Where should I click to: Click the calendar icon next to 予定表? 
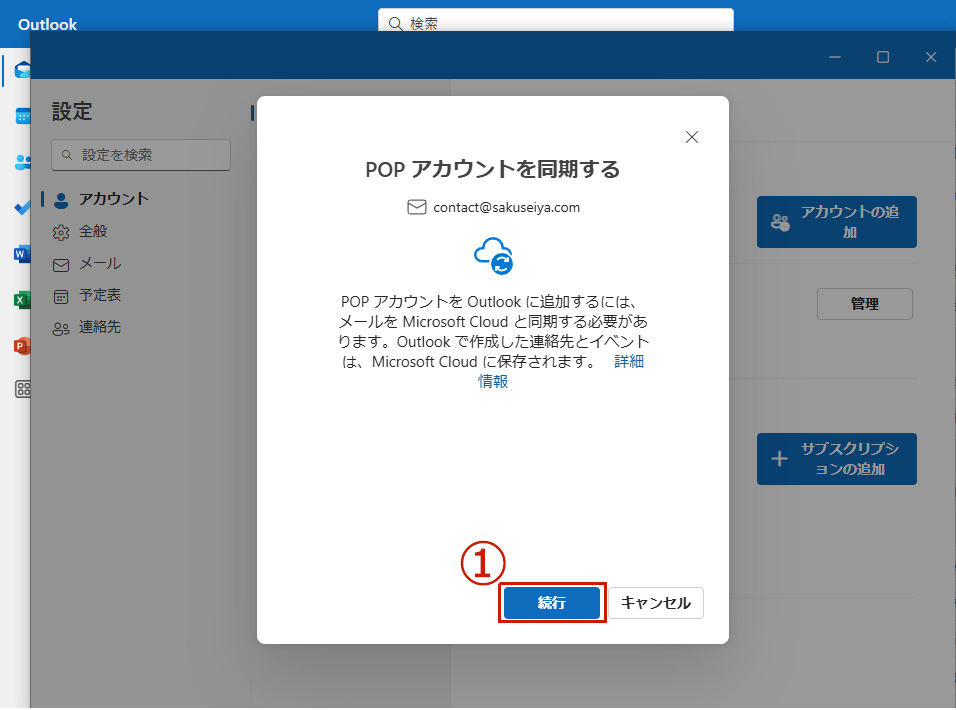[61, 297]
